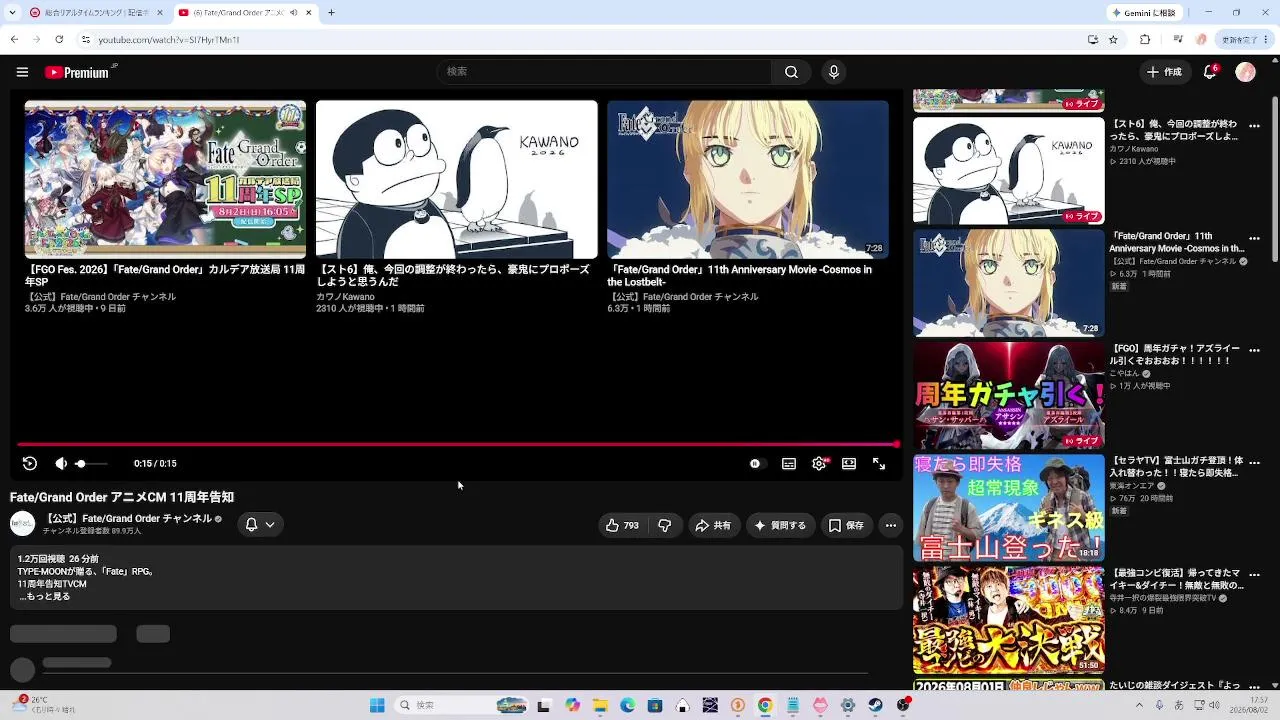Mute the video using the speaker icon
1280x720 pixels.
[61, 463]
